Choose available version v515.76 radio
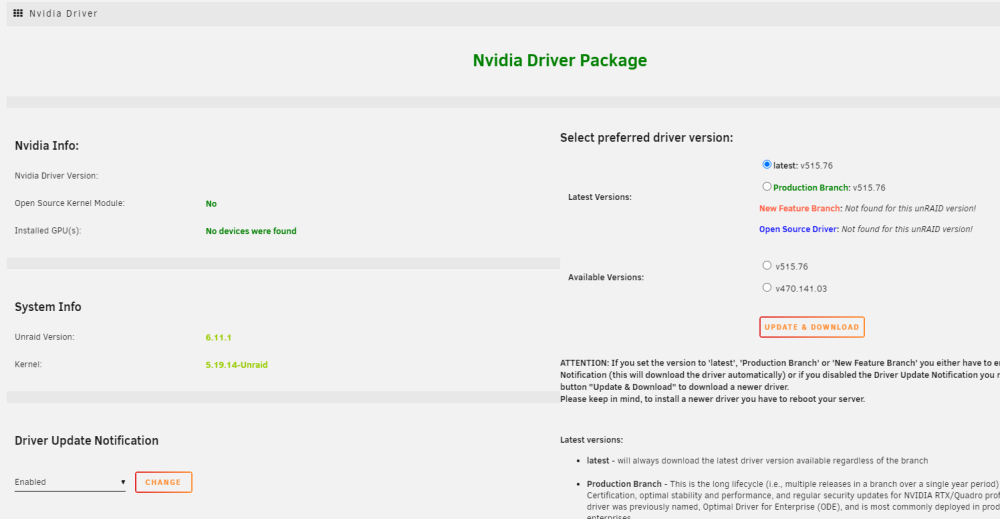 pos(767,265)
